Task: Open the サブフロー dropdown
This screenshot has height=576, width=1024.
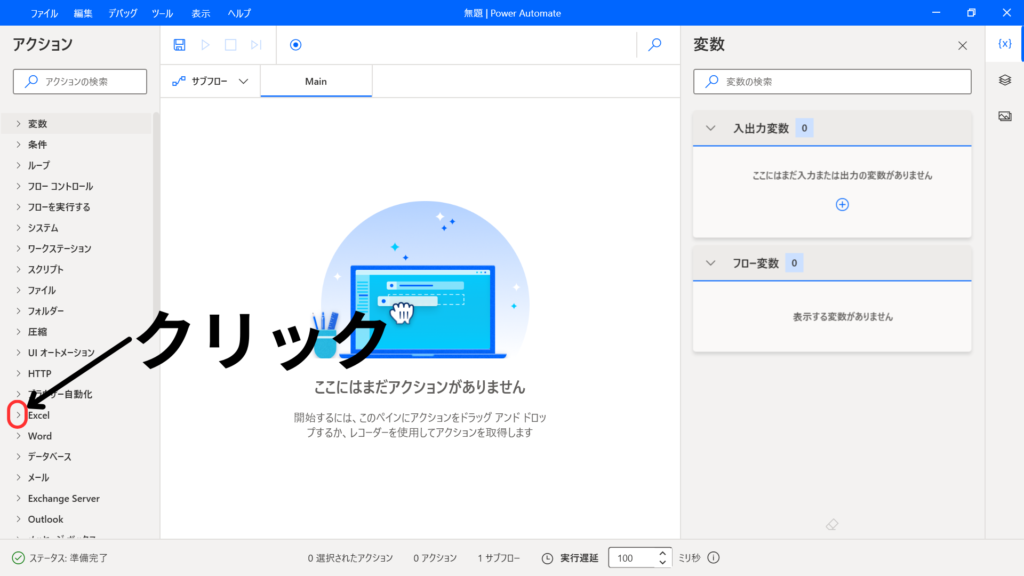Action: tap(210, 81)
